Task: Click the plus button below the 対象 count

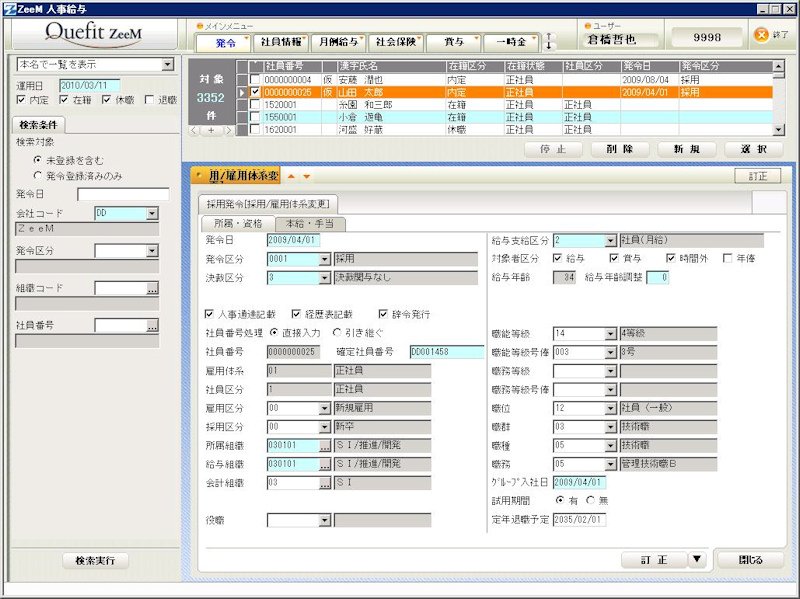Action: 211,131
